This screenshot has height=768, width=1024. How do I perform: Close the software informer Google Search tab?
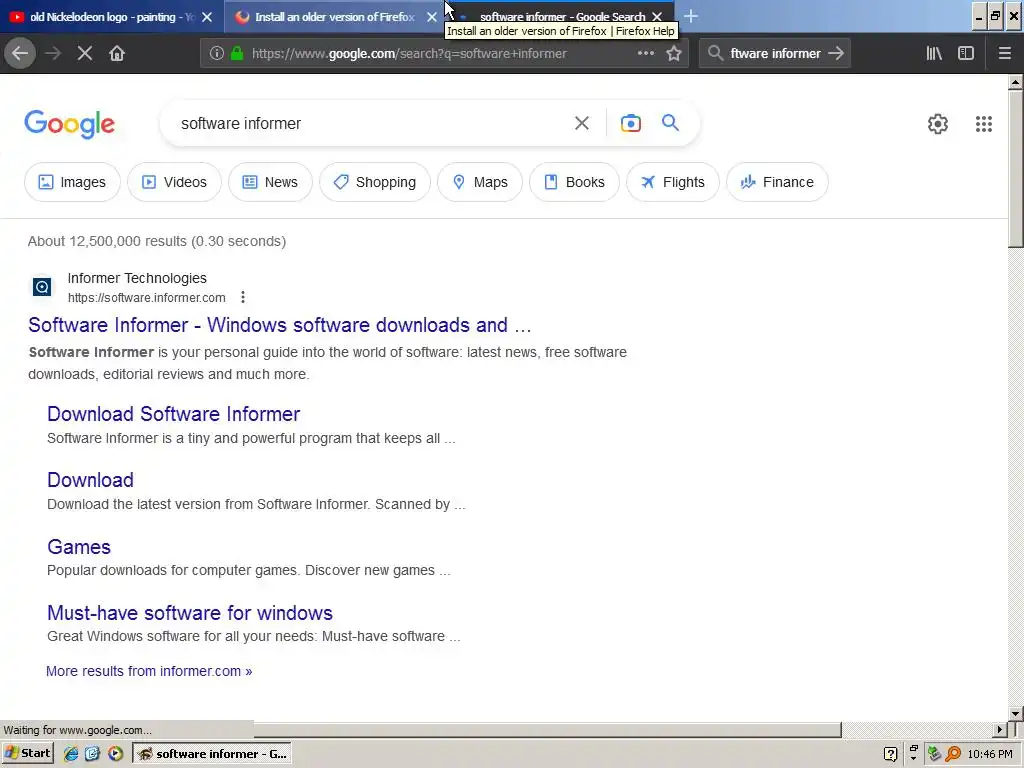pyautogui.click(x=658, y=17)
